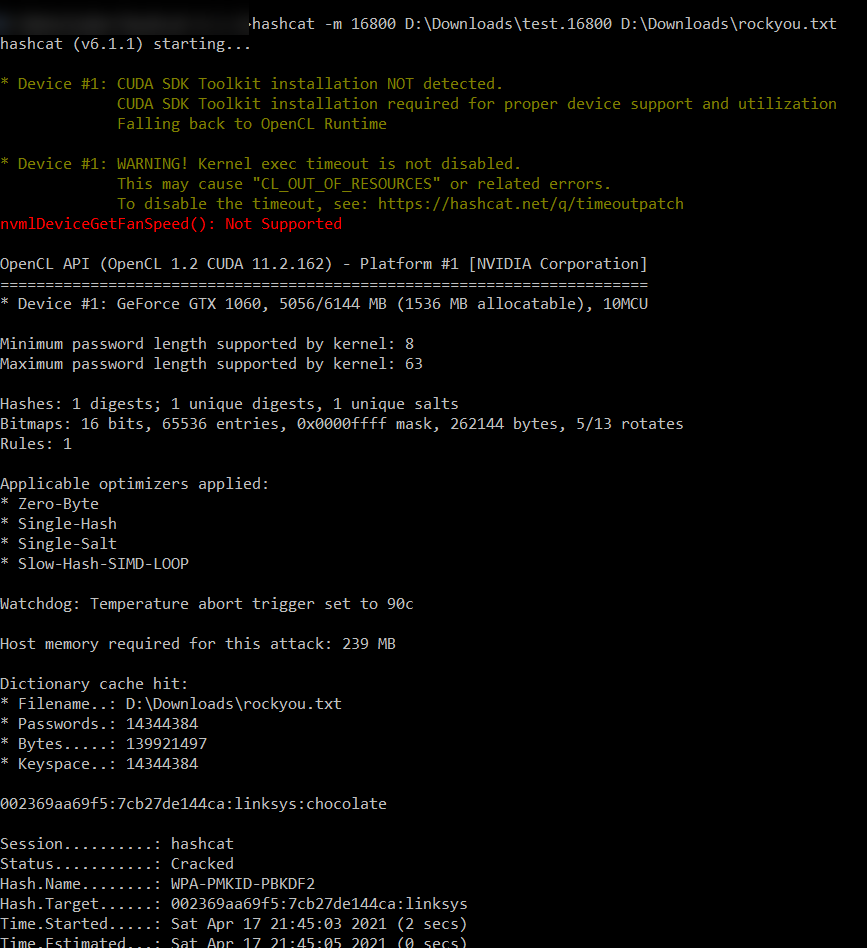
Task: Click 'Falling back to OpenCL Runtime' text
Action: [x=252, y=124]
